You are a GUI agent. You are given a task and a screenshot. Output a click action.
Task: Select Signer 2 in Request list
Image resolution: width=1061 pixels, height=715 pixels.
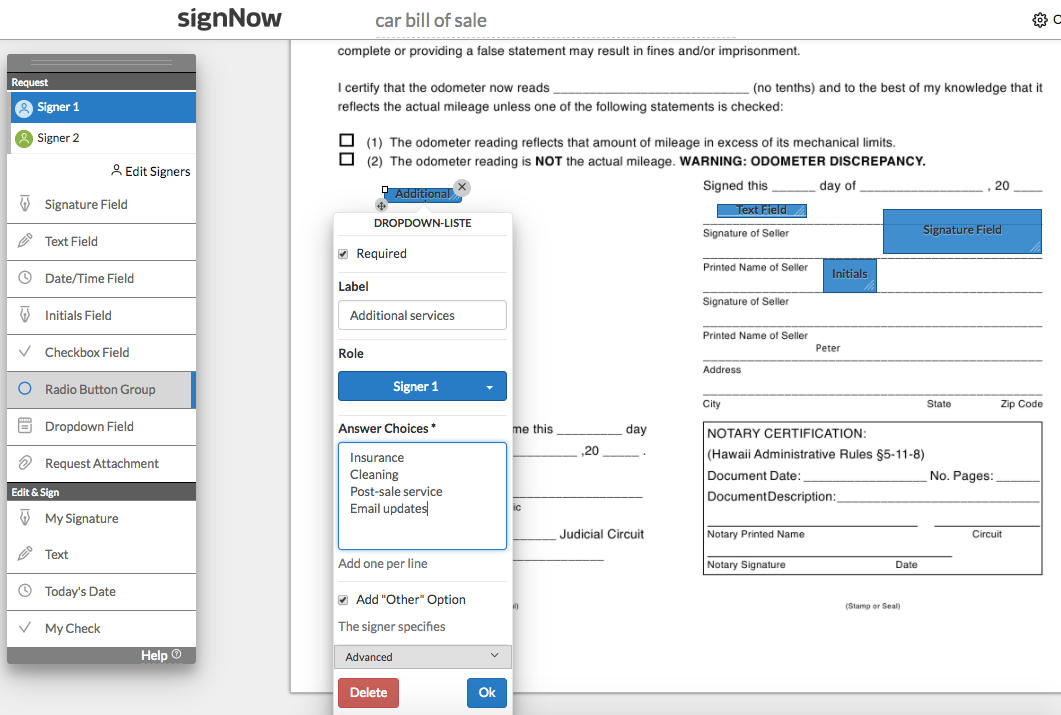pos(104,138)
